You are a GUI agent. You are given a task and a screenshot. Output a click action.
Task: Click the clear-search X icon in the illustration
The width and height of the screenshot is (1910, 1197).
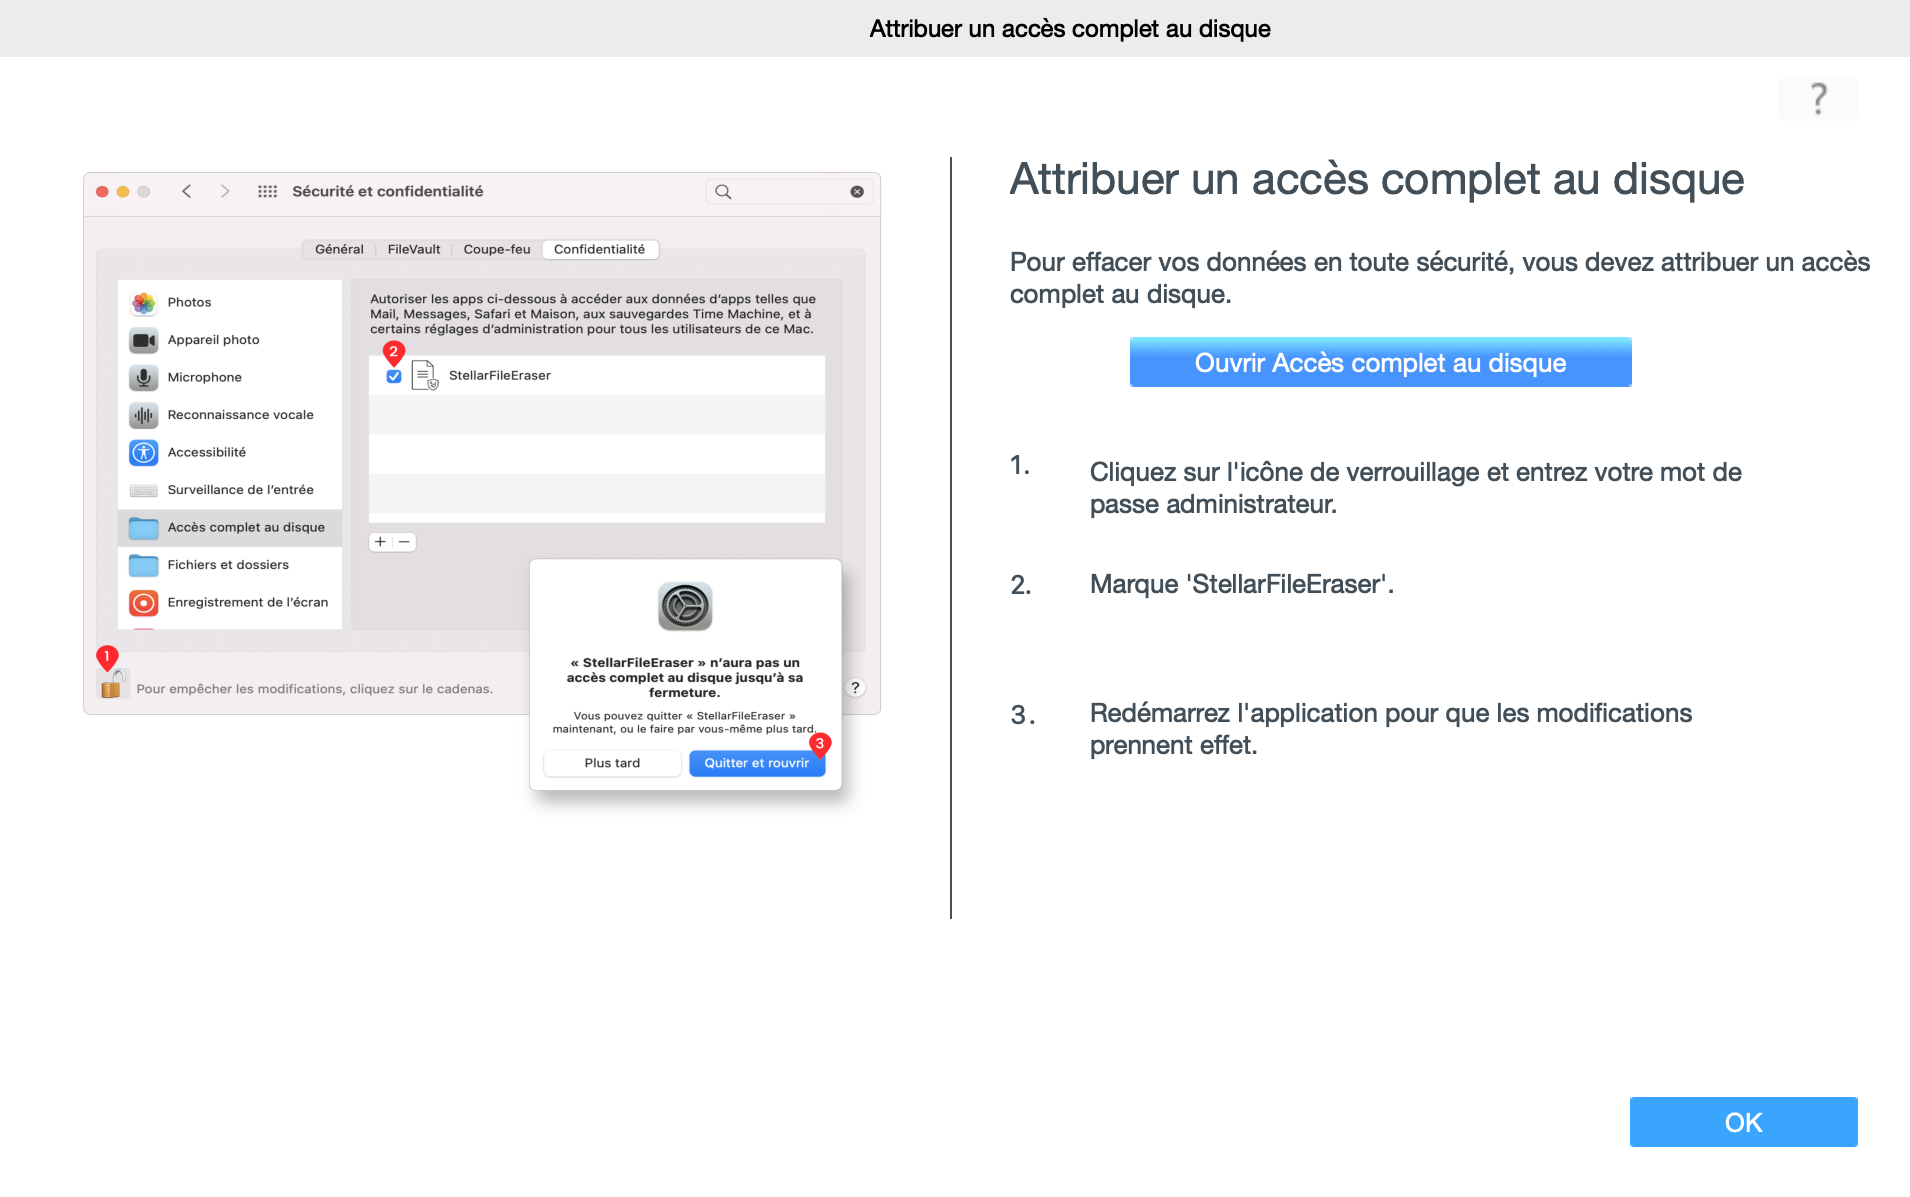pos(857,192)
